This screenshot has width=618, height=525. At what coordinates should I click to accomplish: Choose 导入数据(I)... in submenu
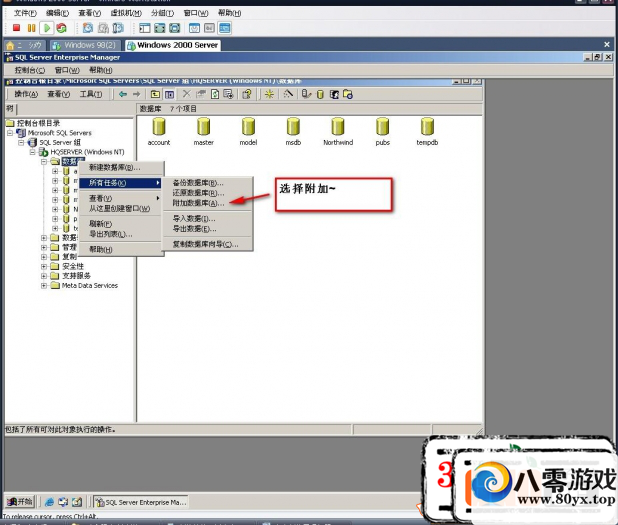207,218
